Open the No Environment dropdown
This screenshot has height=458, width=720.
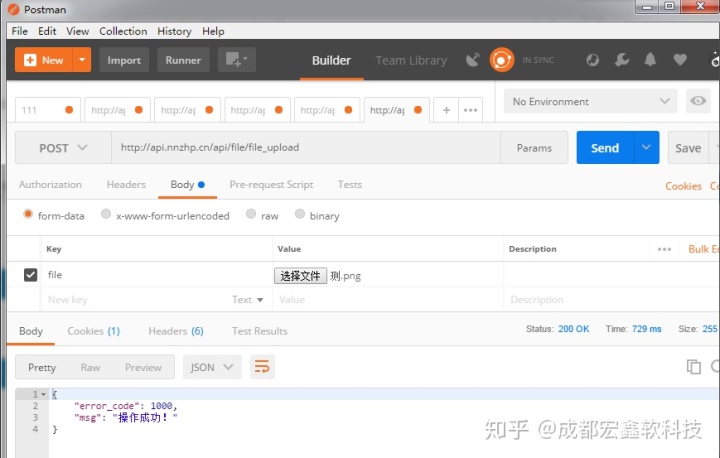pyautogui.click(x=591, y=101)
